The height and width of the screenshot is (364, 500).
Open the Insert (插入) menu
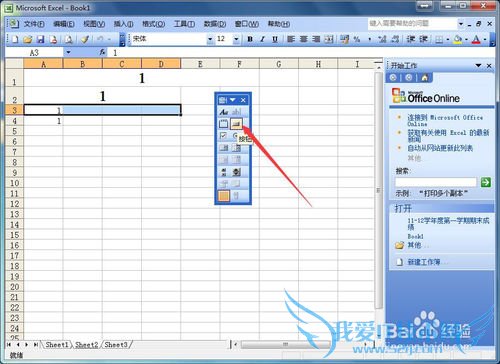(124, 24)
